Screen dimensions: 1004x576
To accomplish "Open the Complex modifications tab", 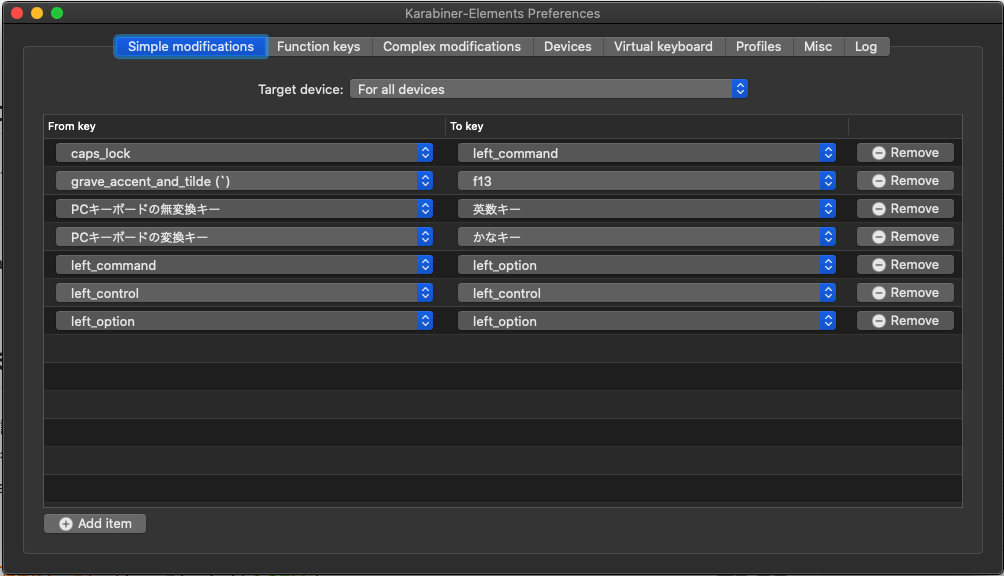I will pos(451,47).
